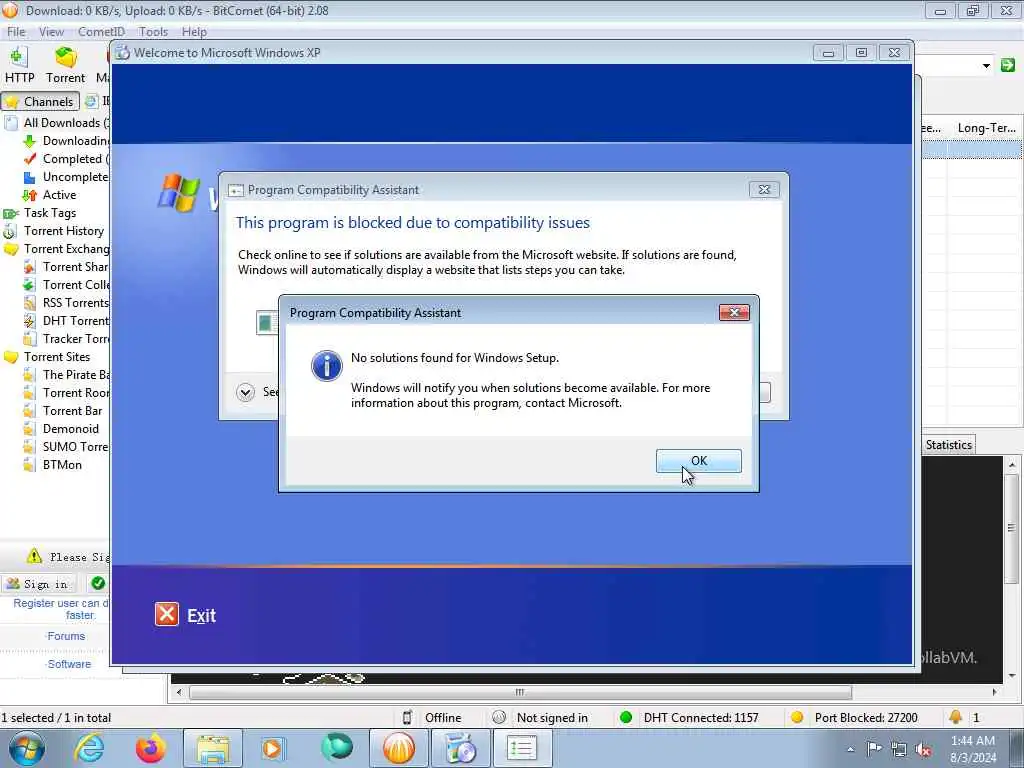The width and height of the screenshot is (1024, 768).
Task: Open Windows Explorer from the taskbar
Action: point(213,748)
